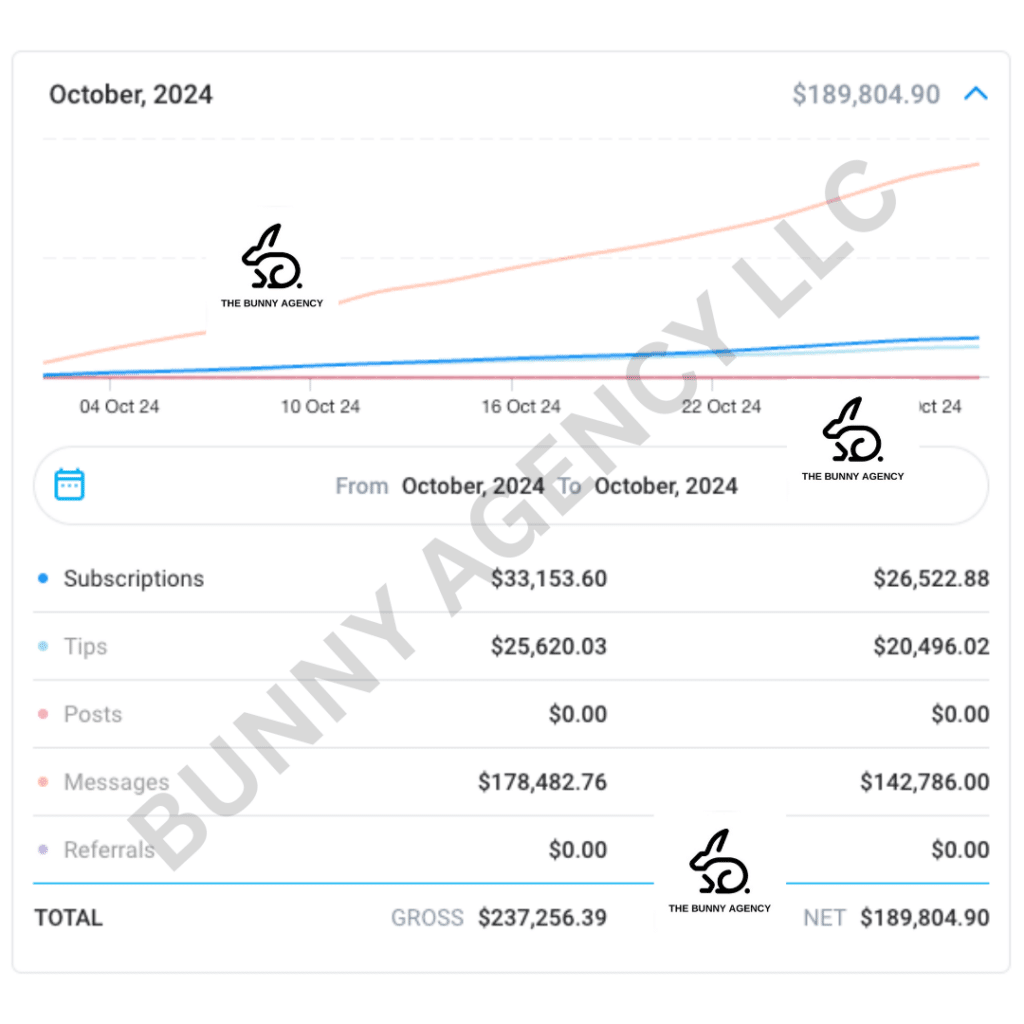Click the $189,804.90 header total
The image size is (1024, 1024).
coord(866,95)
